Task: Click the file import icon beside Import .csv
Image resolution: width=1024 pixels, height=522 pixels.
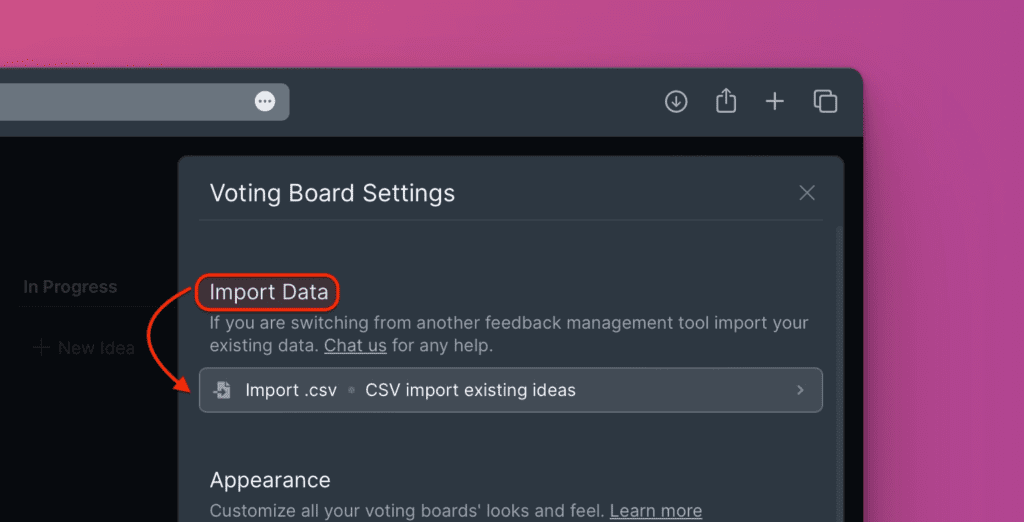Action: (x=222, y=390)
